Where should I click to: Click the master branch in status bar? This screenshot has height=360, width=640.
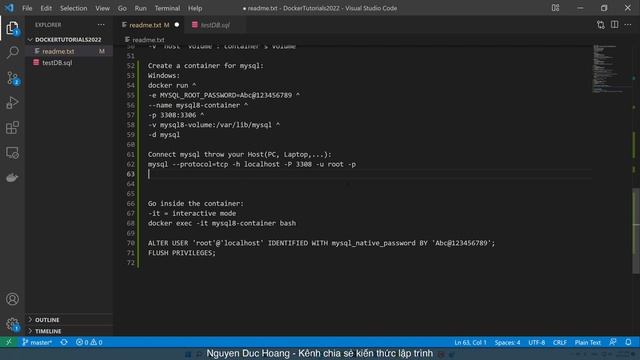37,342
